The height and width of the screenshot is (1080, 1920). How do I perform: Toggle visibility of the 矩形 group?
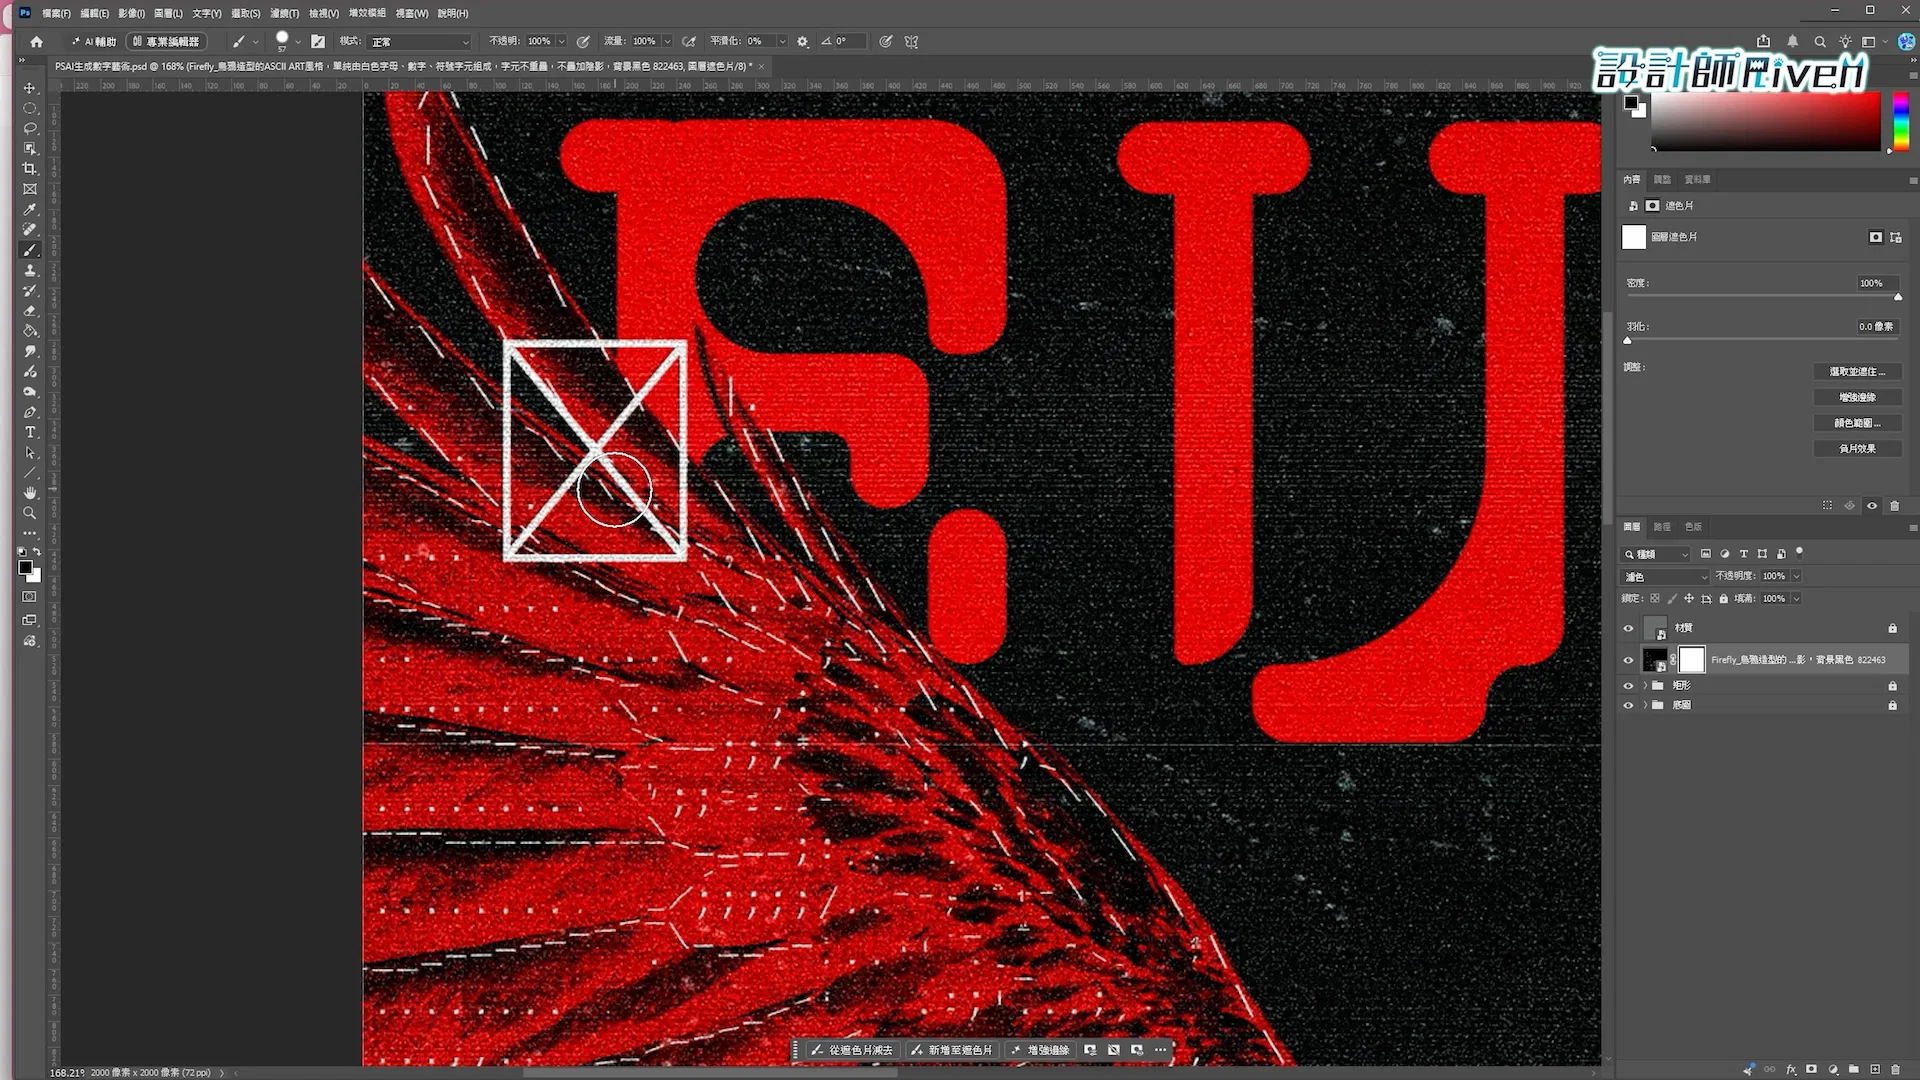[x=1628, y=686]
